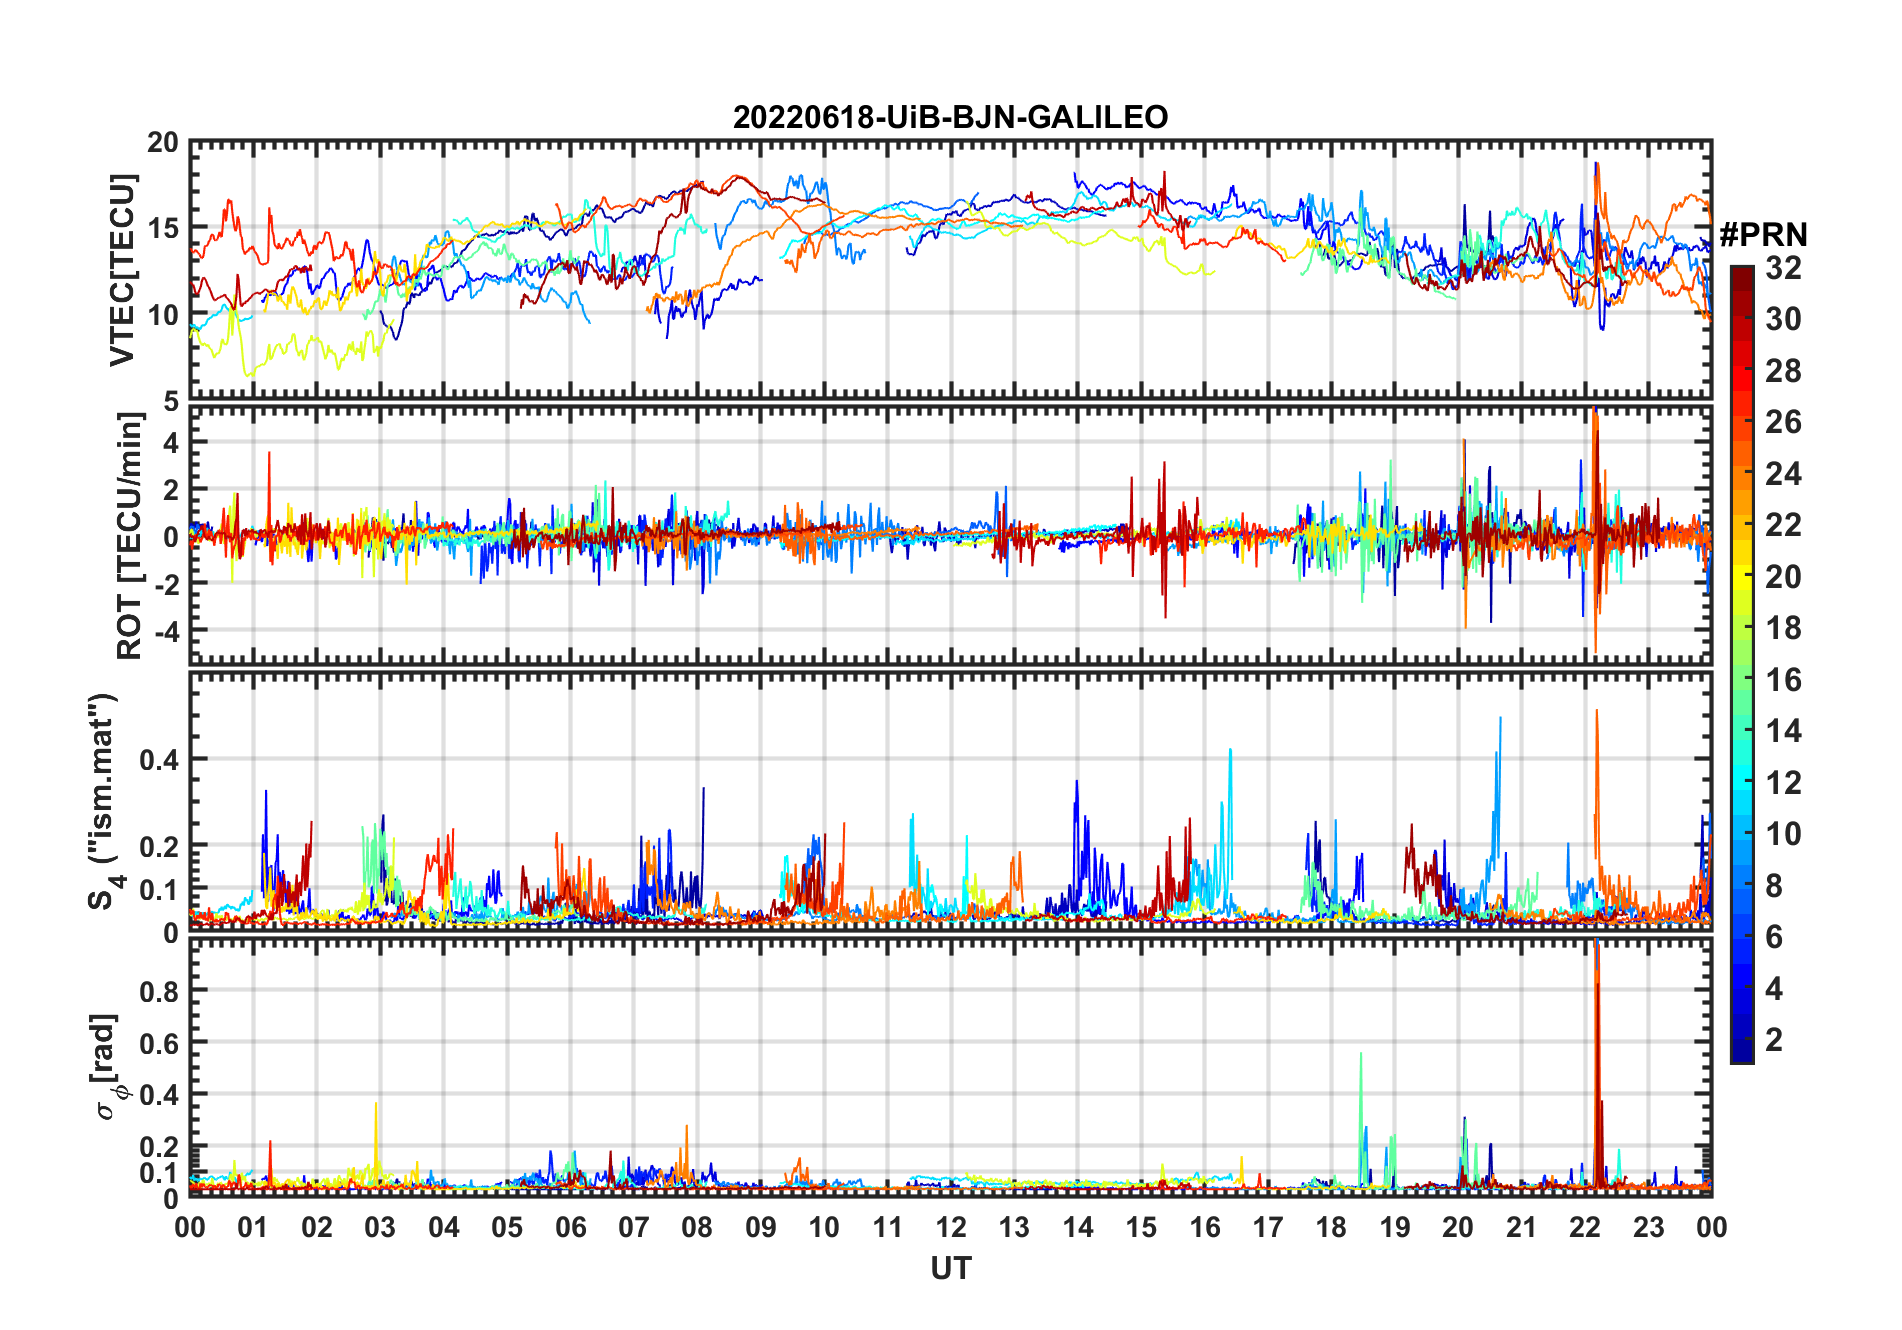Screen dimensions: 1902x1330
Task: Click sigma phi y-axis tick label 0.6
Action: point(159,1043)
